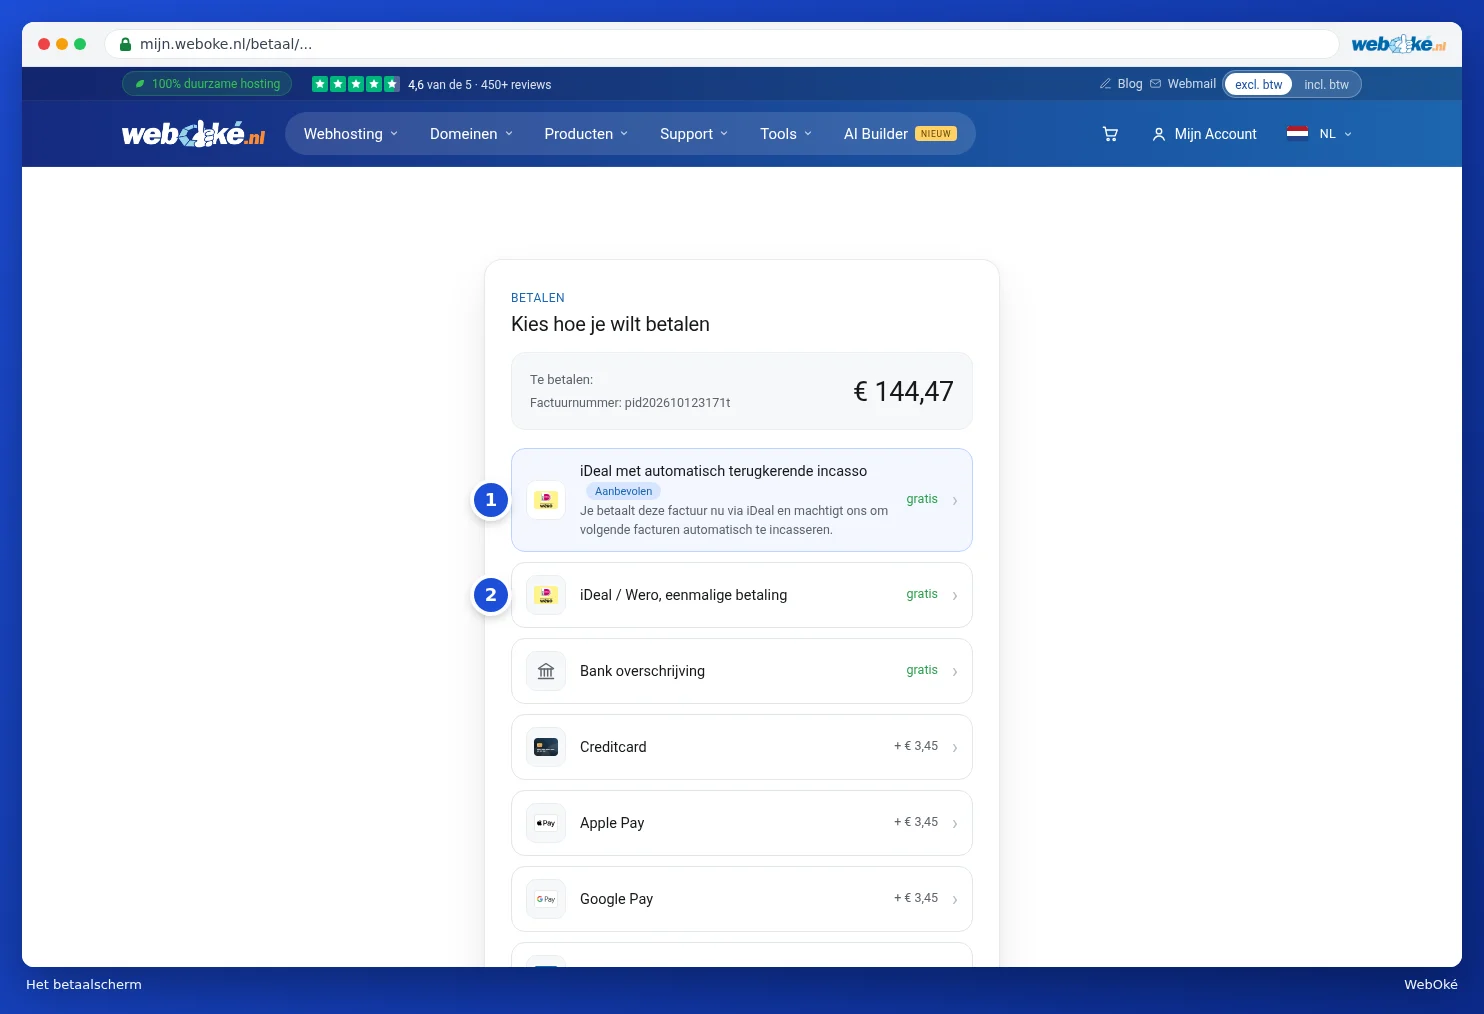Choose iDeal / Wero eenmalige betaling
1484x1014 pixels.
742,595
